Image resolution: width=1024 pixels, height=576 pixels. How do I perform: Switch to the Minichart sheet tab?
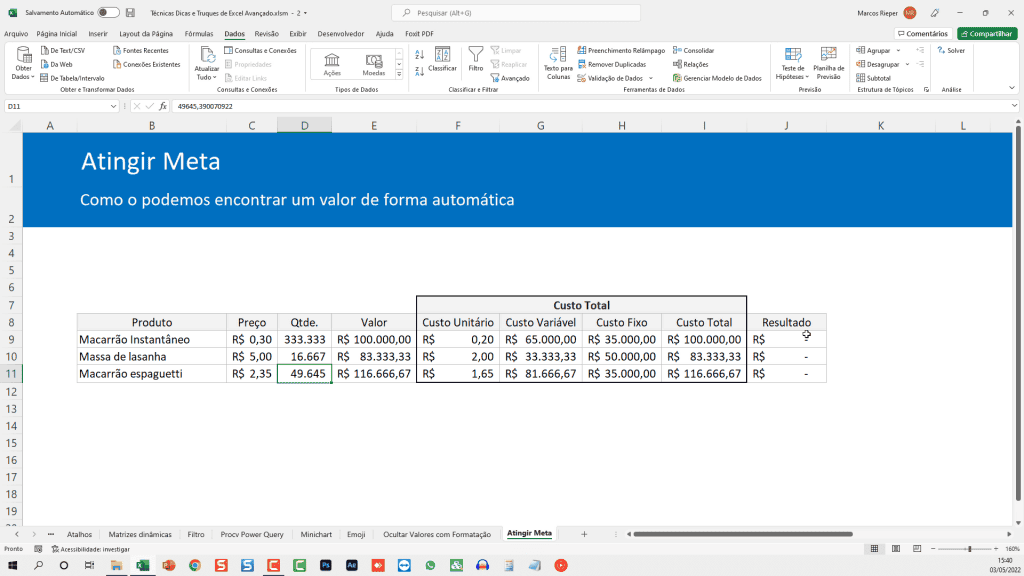(x=316, y=534)
